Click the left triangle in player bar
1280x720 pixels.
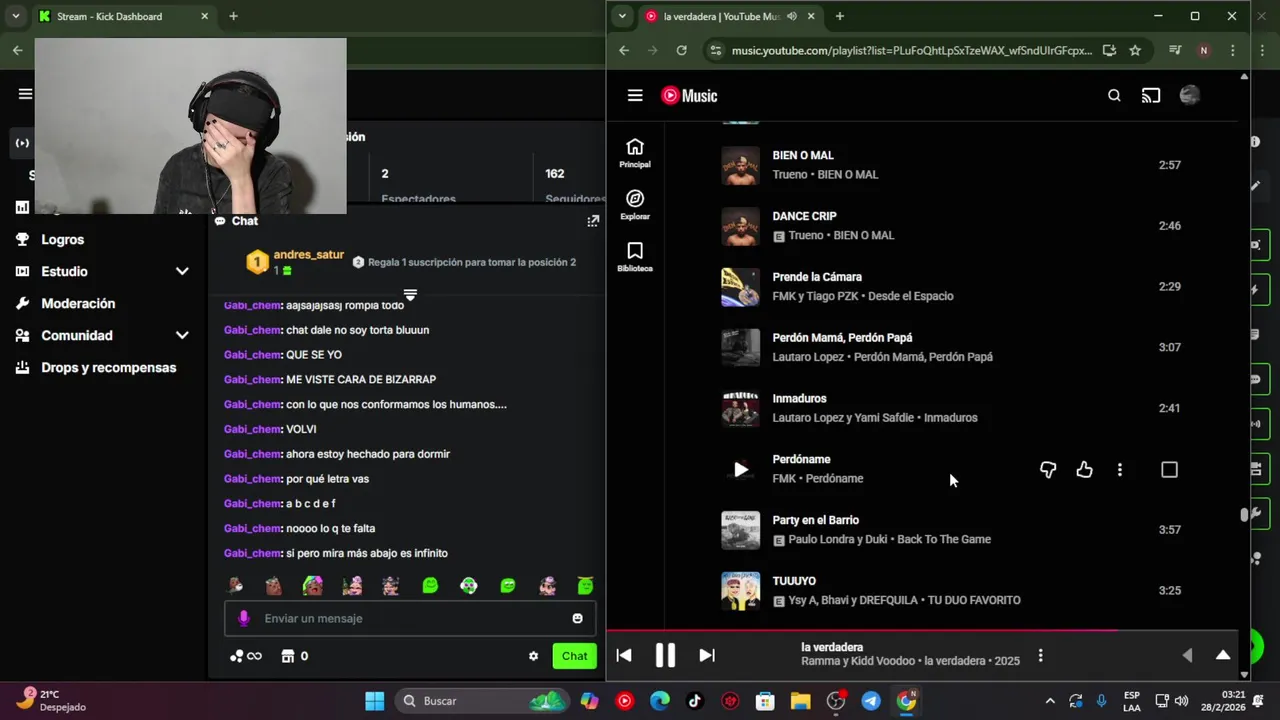[x=1187, y=655]
